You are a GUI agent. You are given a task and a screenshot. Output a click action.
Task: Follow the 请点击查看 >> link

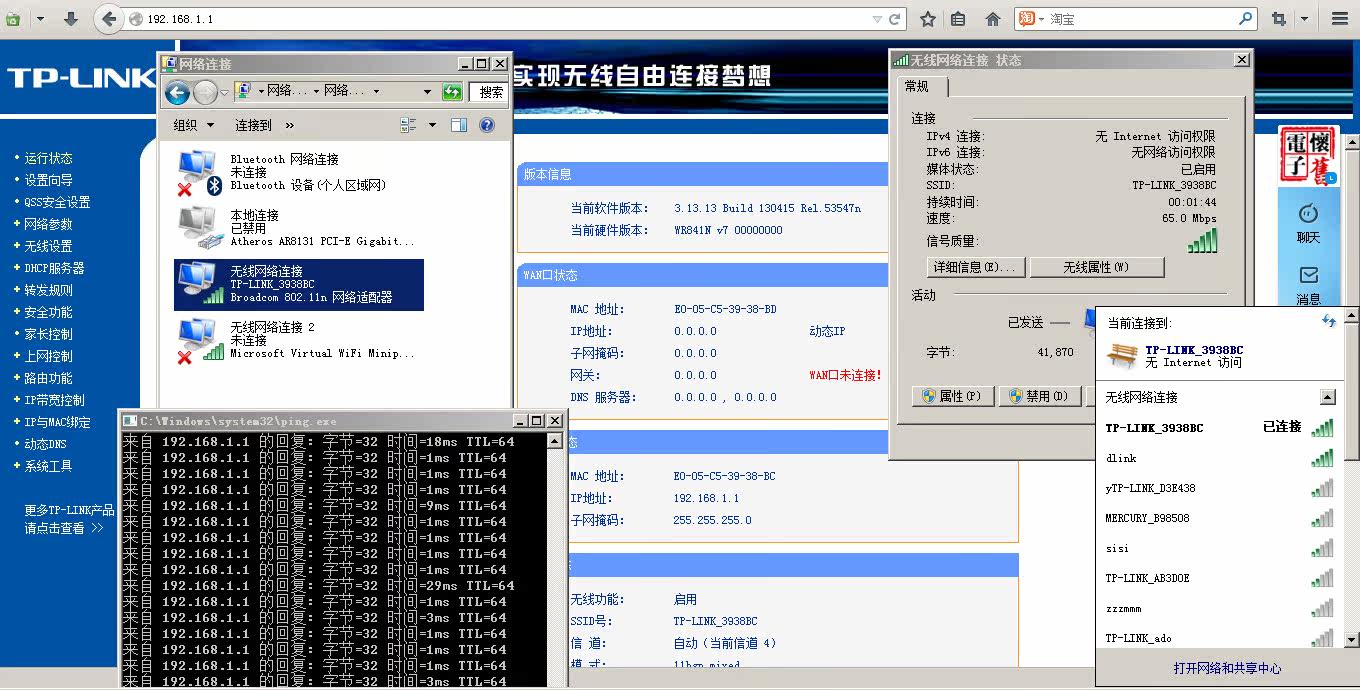[64, 528]
